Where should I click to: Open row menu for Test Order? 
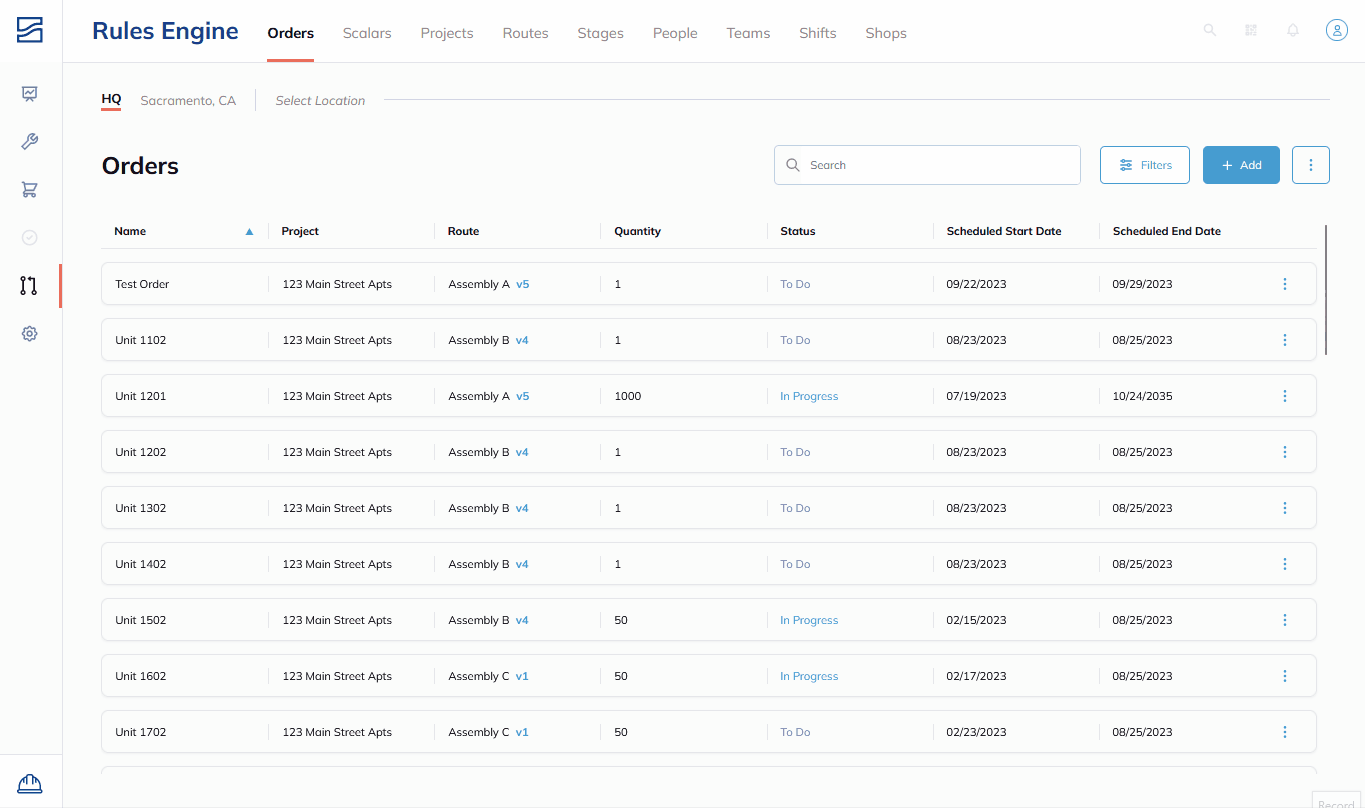pos(1285,284)
